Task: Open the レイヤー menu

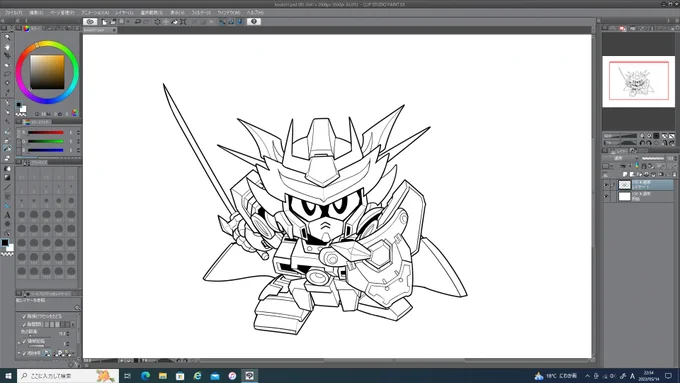Action: coord(124,13)
